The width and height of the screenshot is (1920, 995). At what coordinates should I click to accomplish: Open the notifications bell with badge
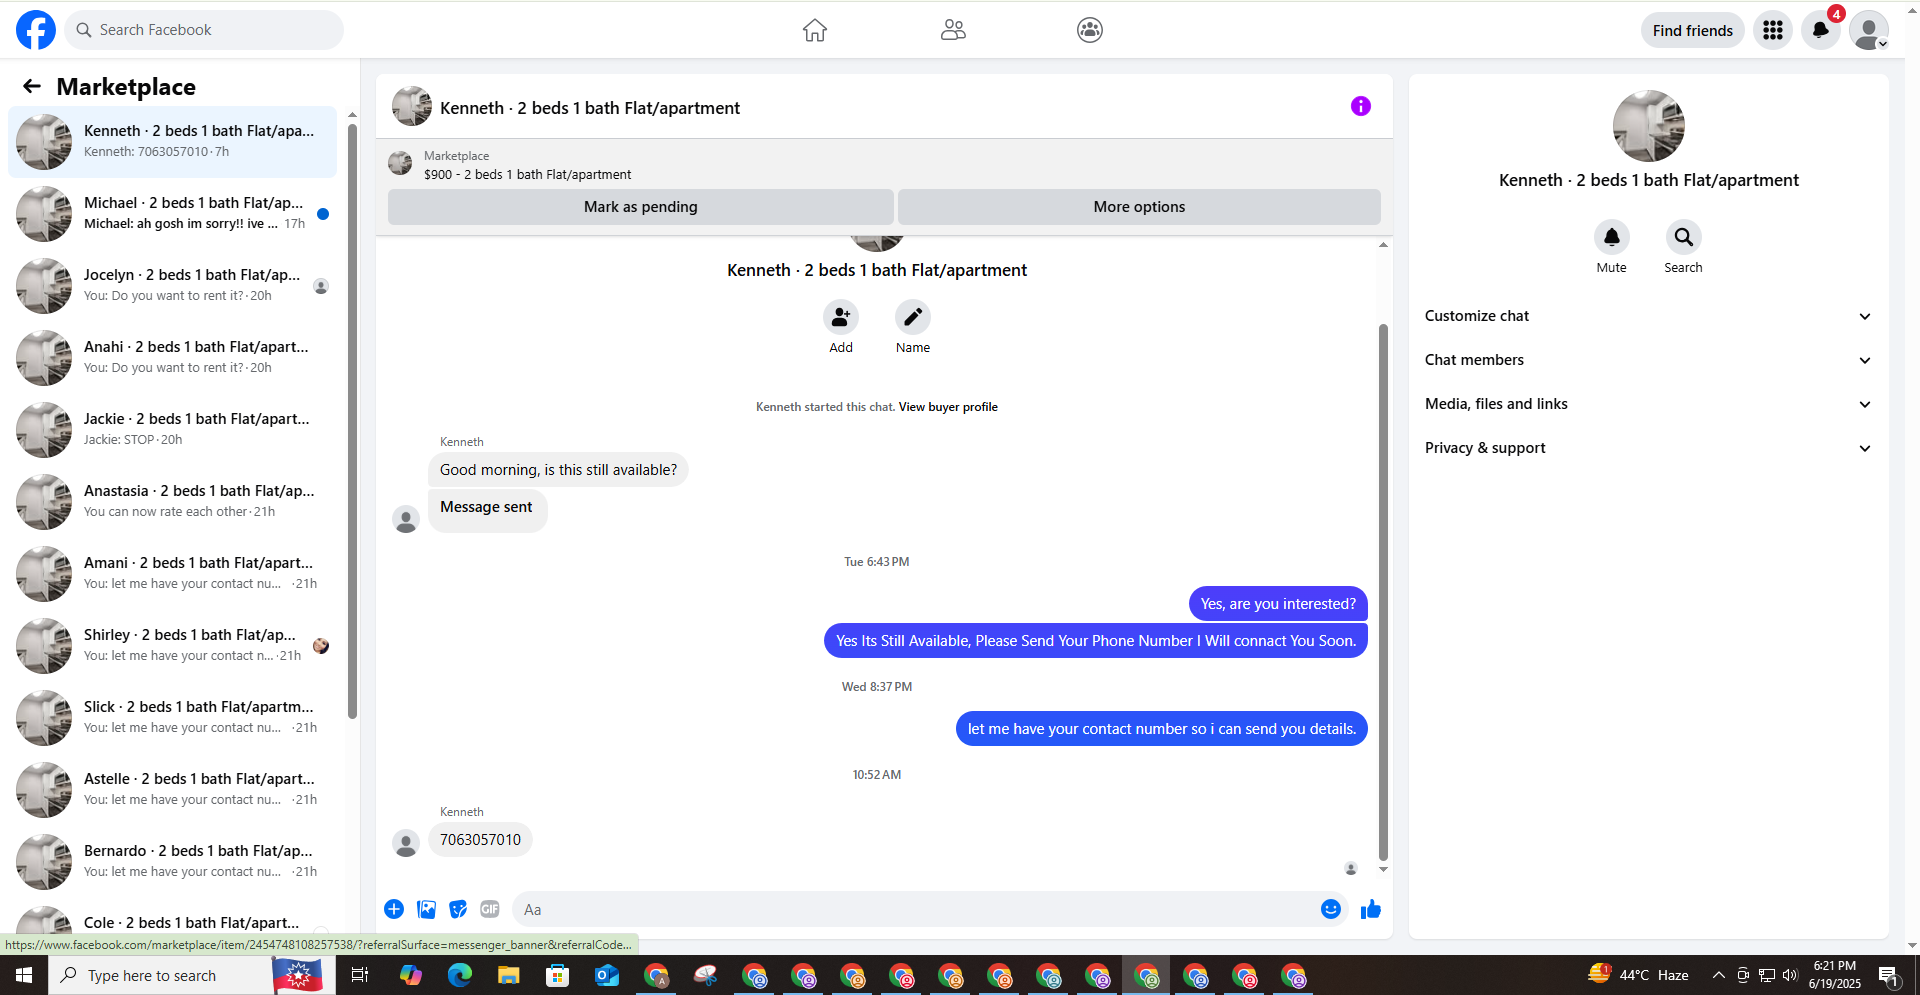pos(1821,30)
